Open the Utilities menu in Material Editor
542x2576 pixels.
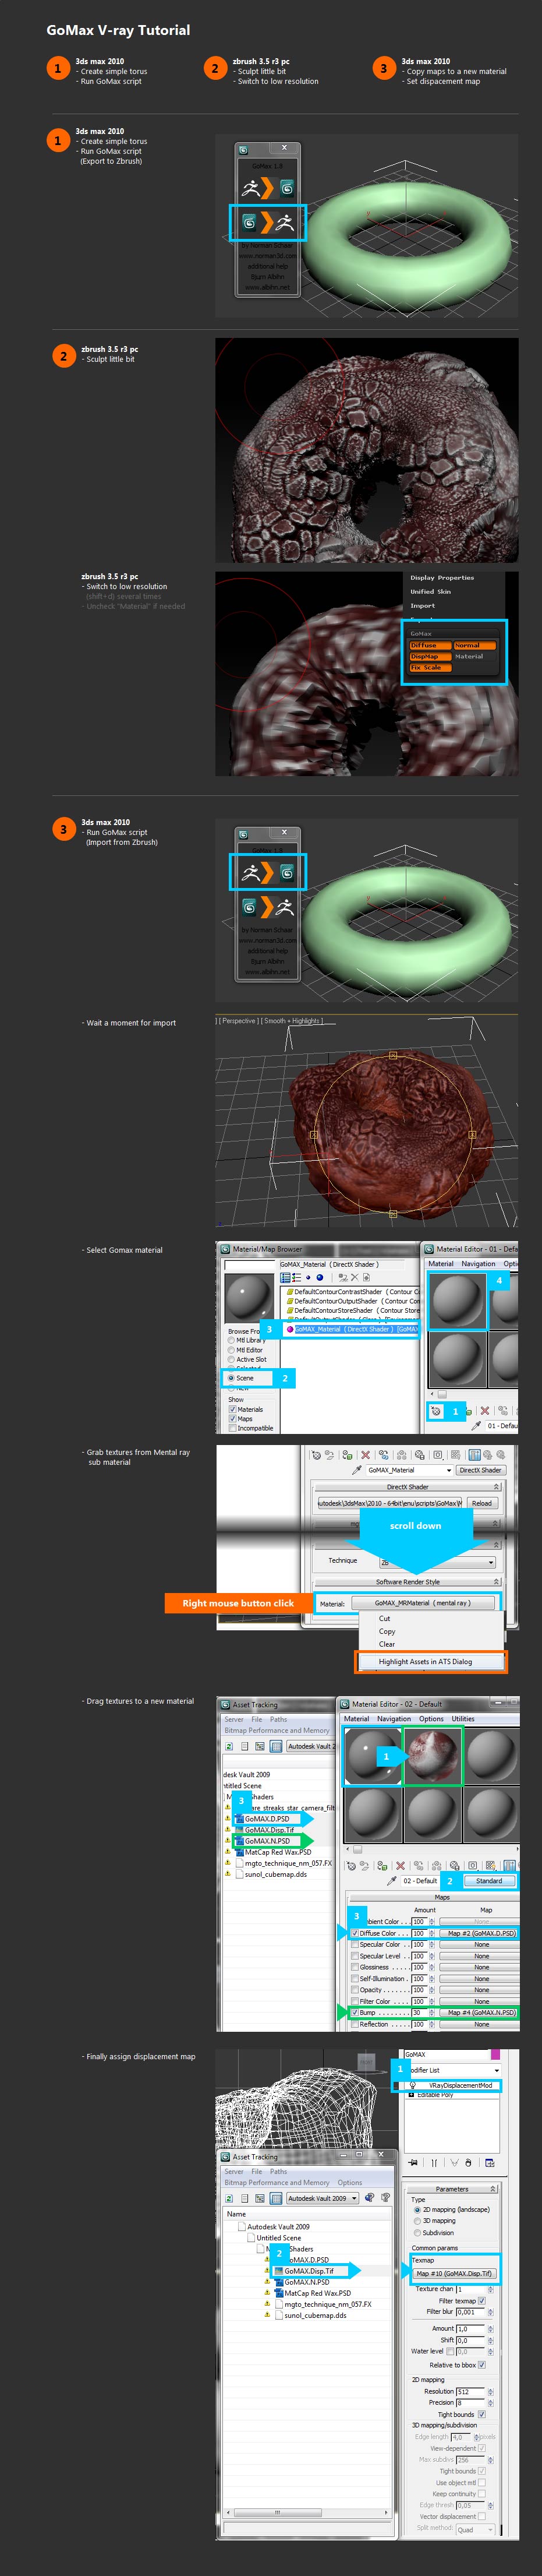point(463,1719)
